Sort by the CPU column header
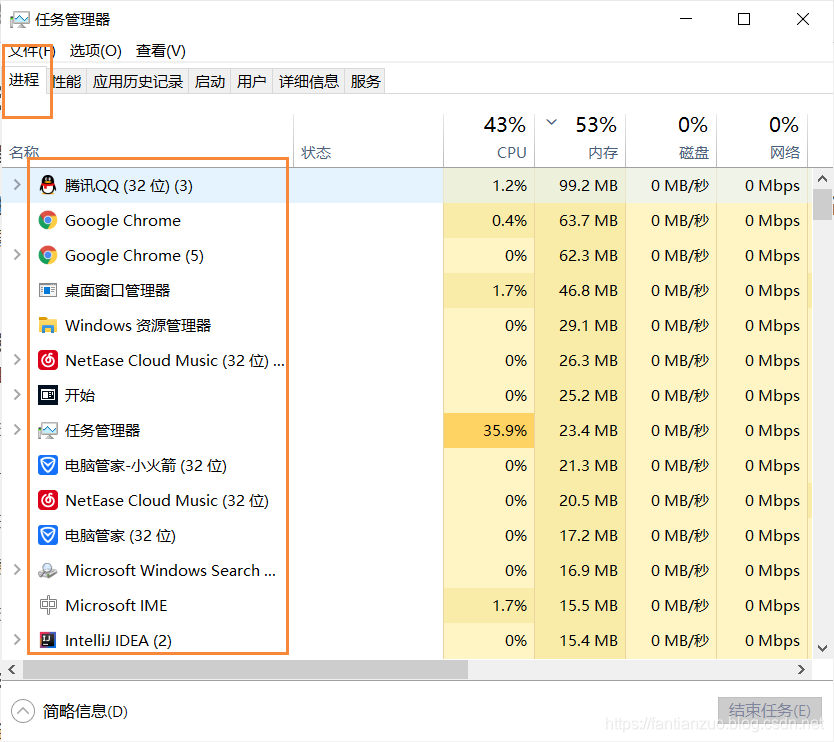Image resolution: width=834 pixels, height=742 pixels. (489, 139)
